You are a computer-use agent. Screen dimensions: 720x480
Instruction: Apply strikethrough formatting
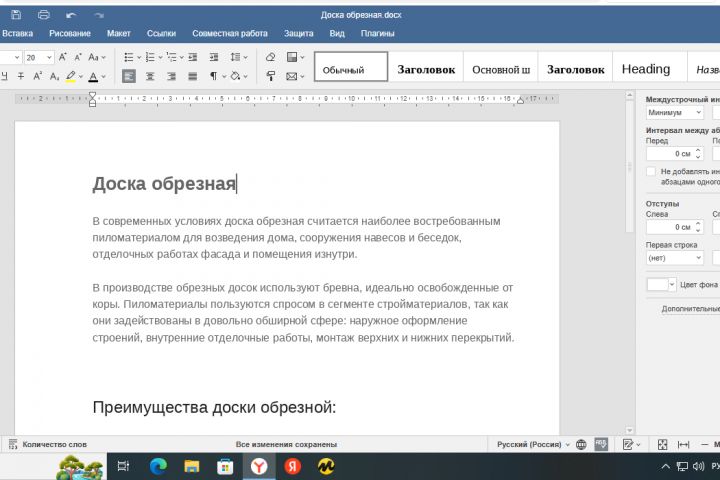21,76
